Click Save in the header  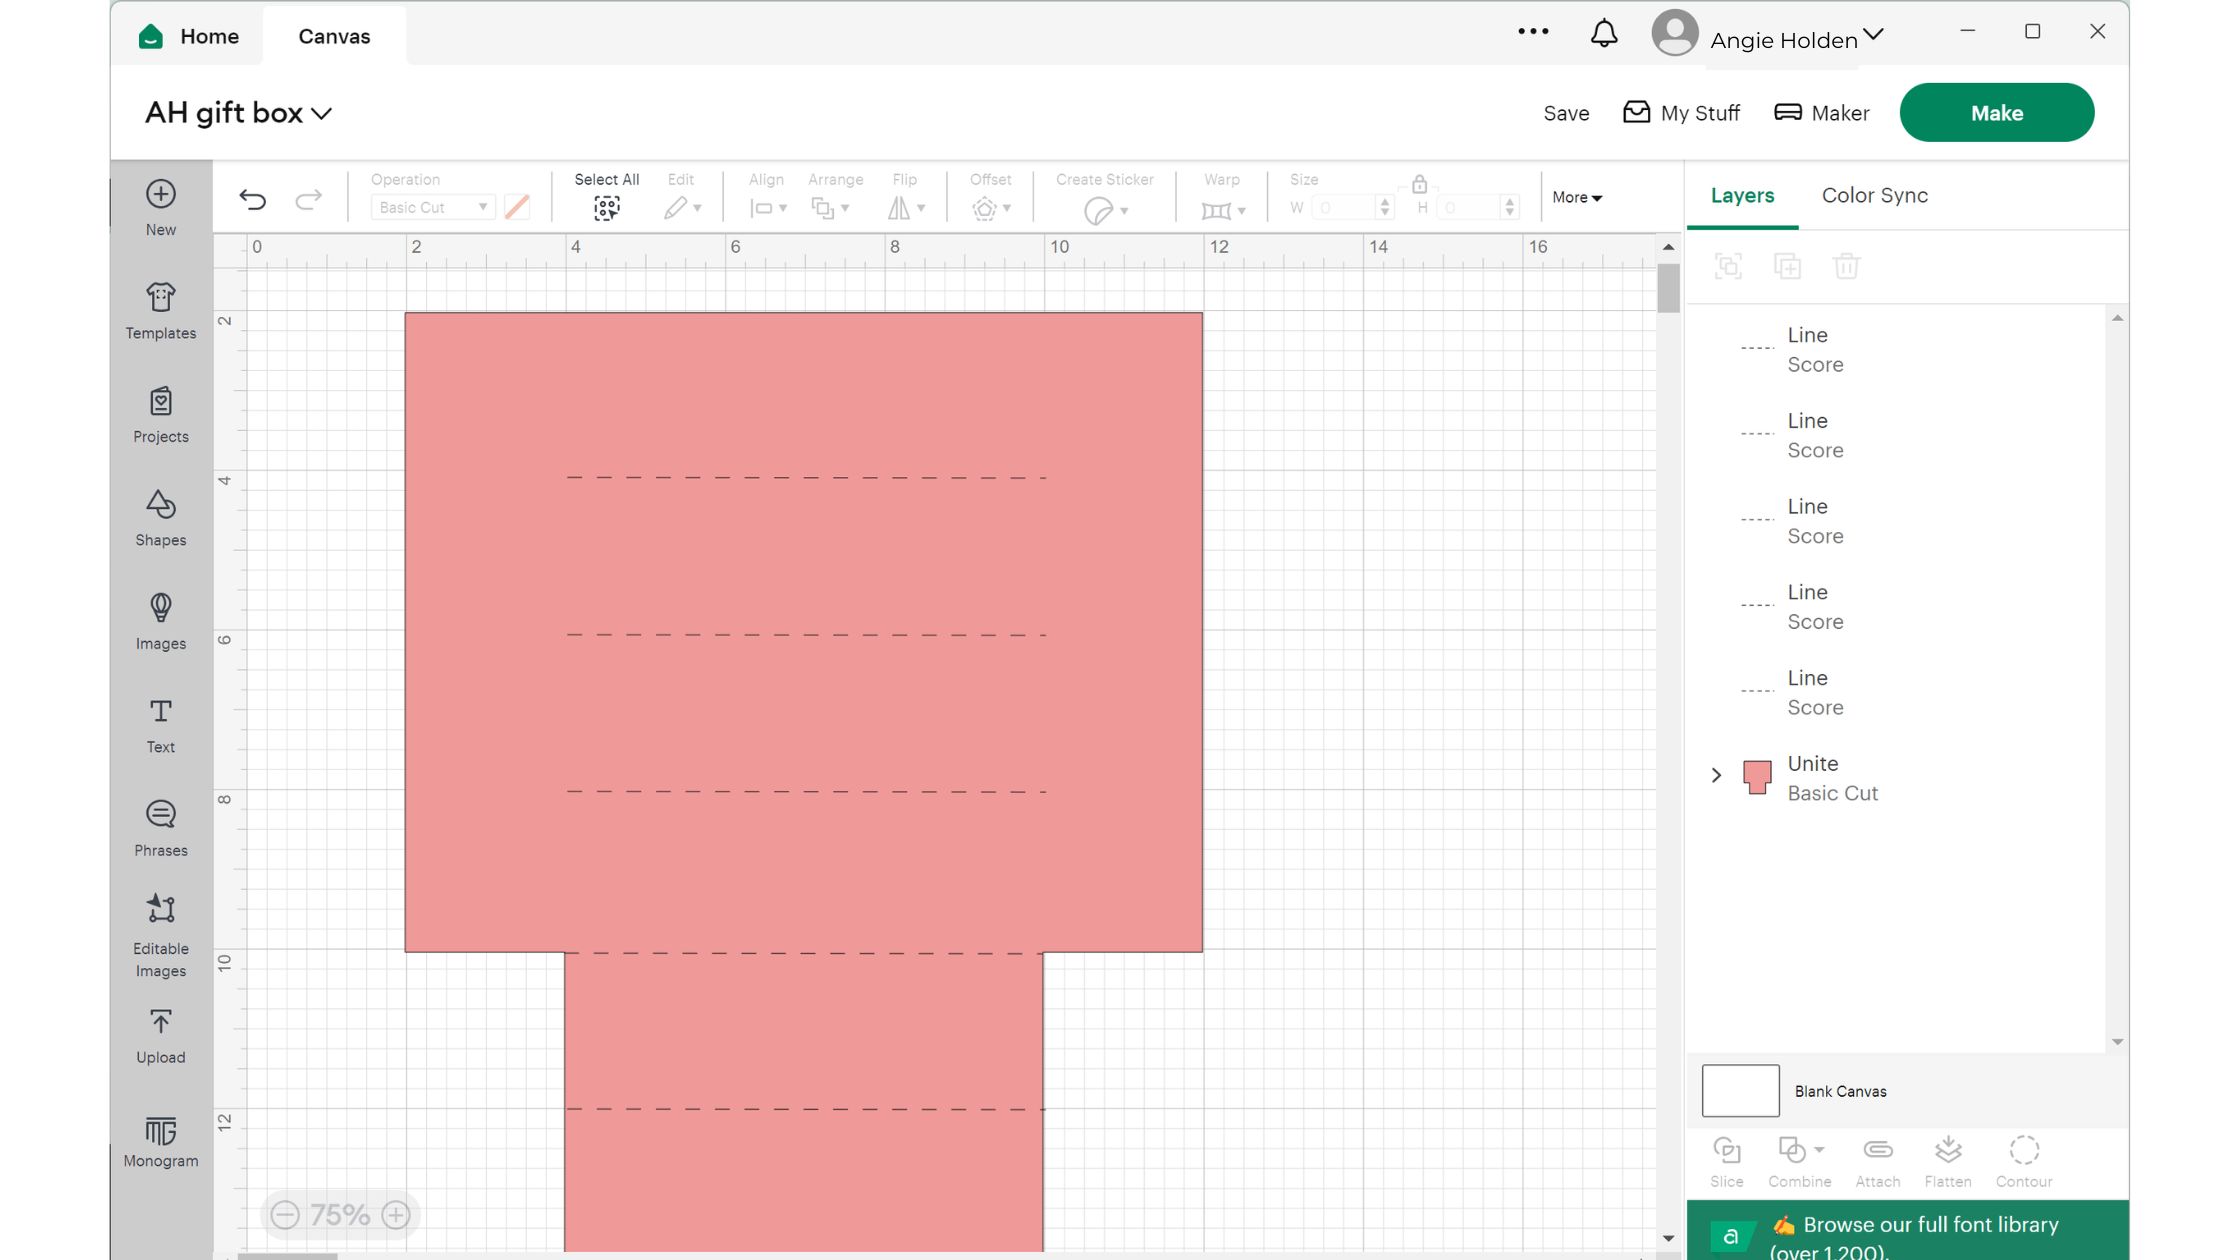1566,113
